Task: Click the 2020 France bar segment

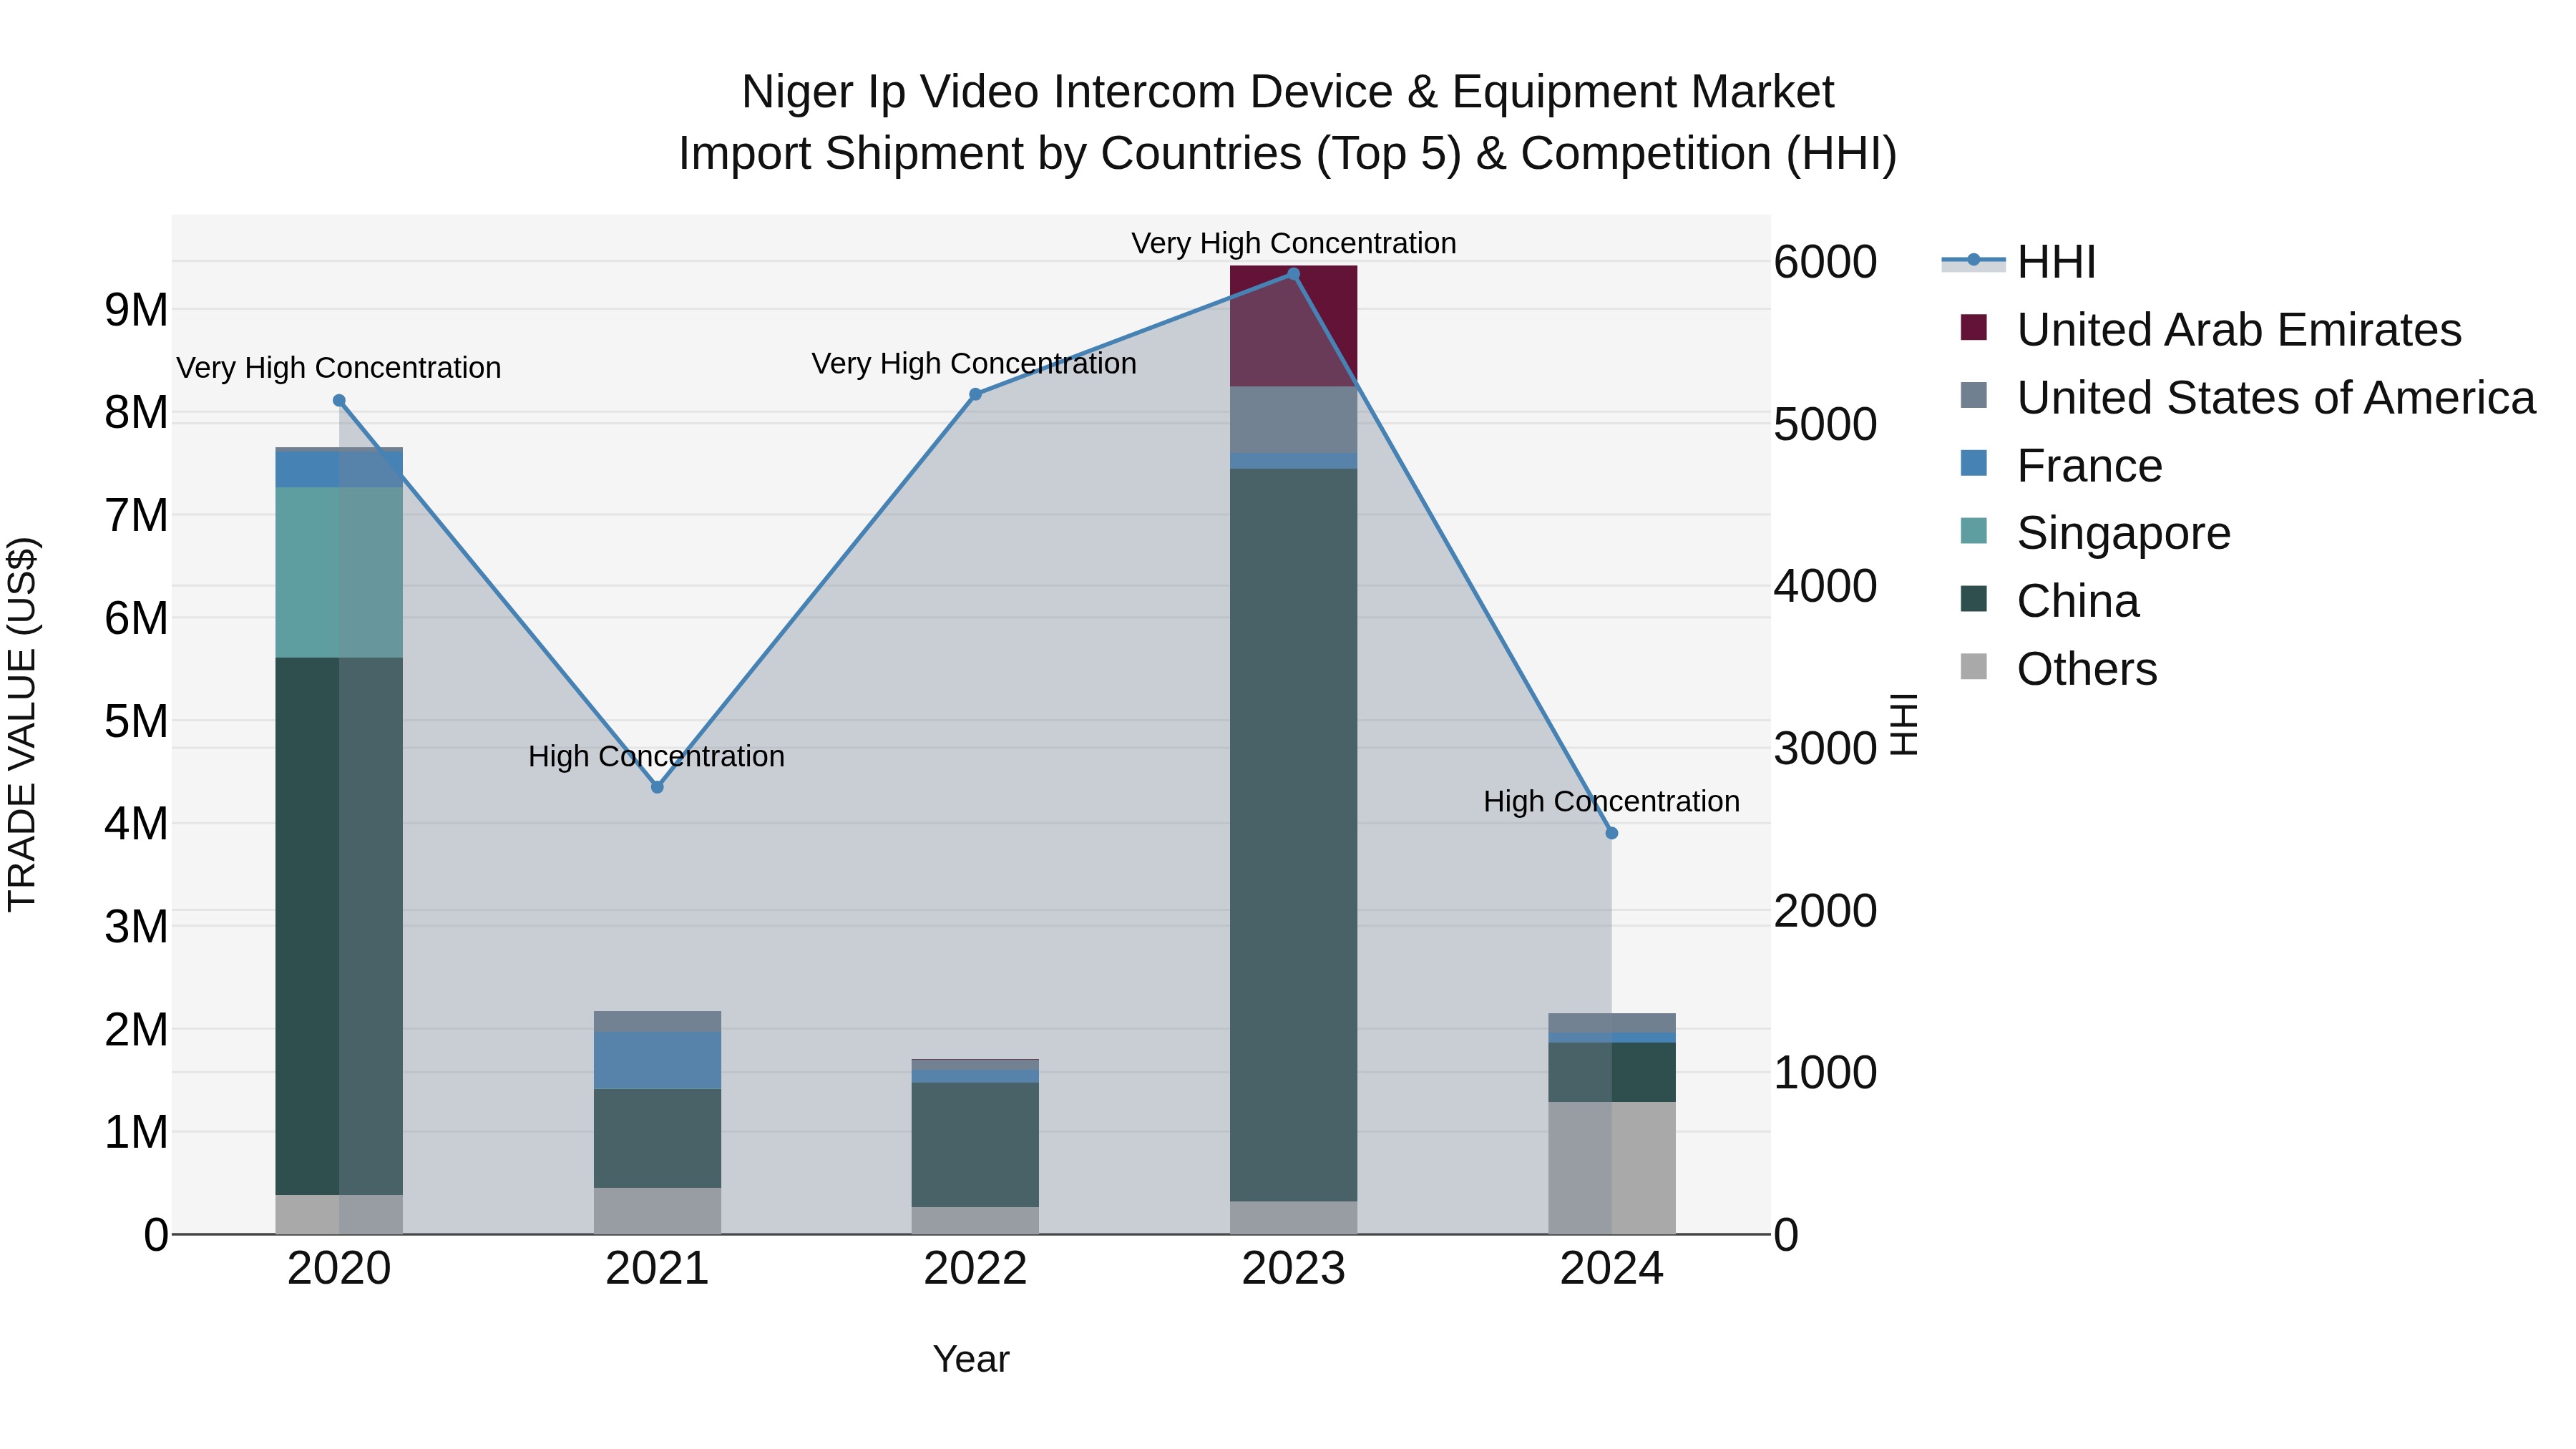Action: [x=339, y=469]
